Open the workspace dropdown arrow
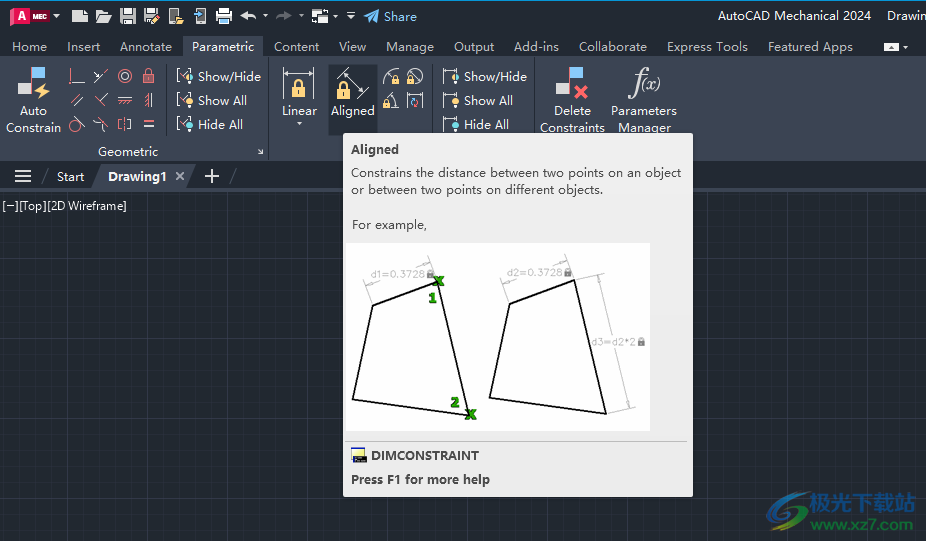This screenshot has width=926, height=541. [335, 16]
